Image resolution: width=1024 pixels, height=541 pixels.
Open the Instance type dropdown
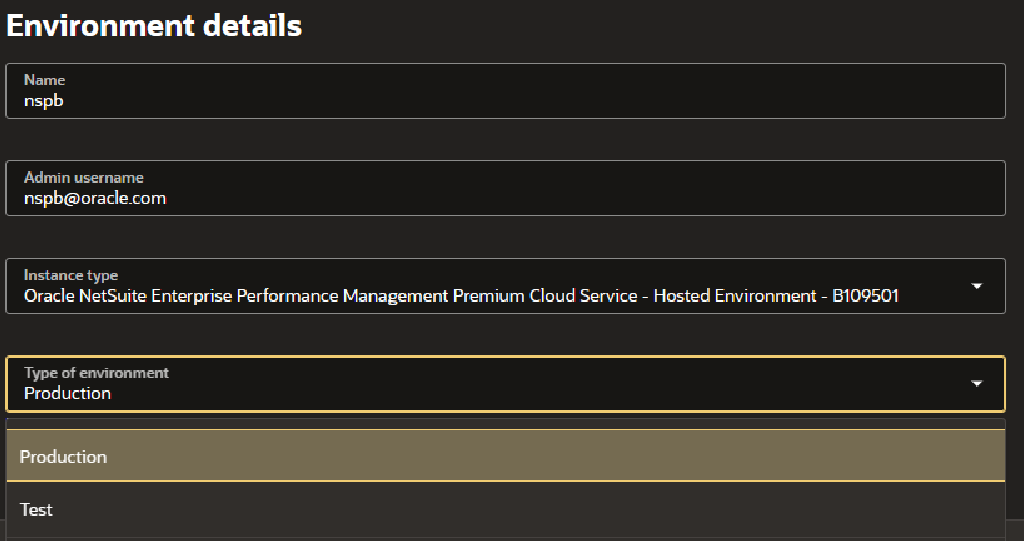[x=505, y=286]
